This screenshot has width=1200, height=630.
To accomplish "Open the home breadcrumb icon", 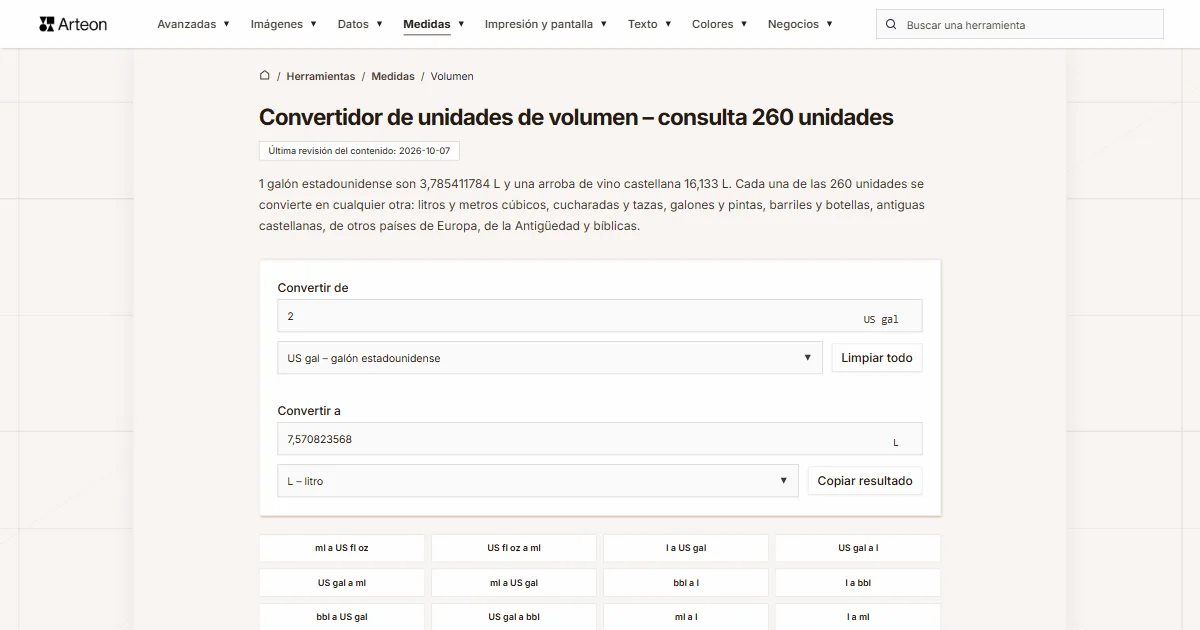I will [264, 75].
